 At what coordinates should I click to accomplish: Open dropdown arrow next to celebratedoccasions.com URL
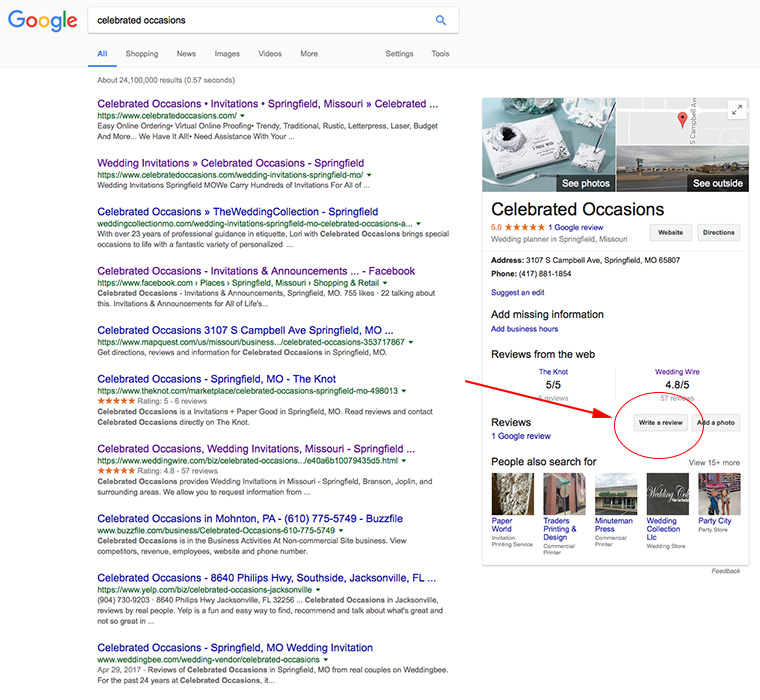click(242, 116)
